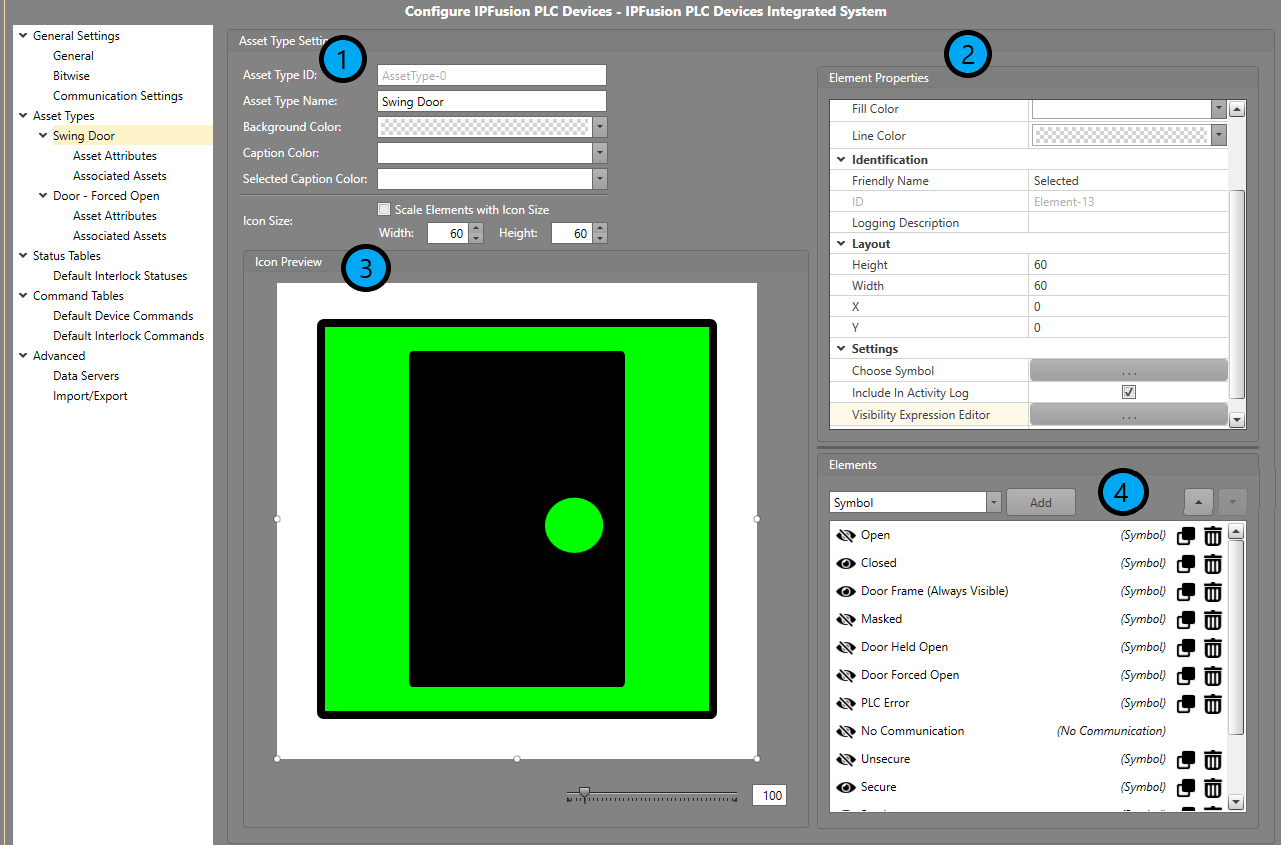Toggle visibility of the Closed element
1281x845 pixels.
pyautogui.click(x=846, y=564)
